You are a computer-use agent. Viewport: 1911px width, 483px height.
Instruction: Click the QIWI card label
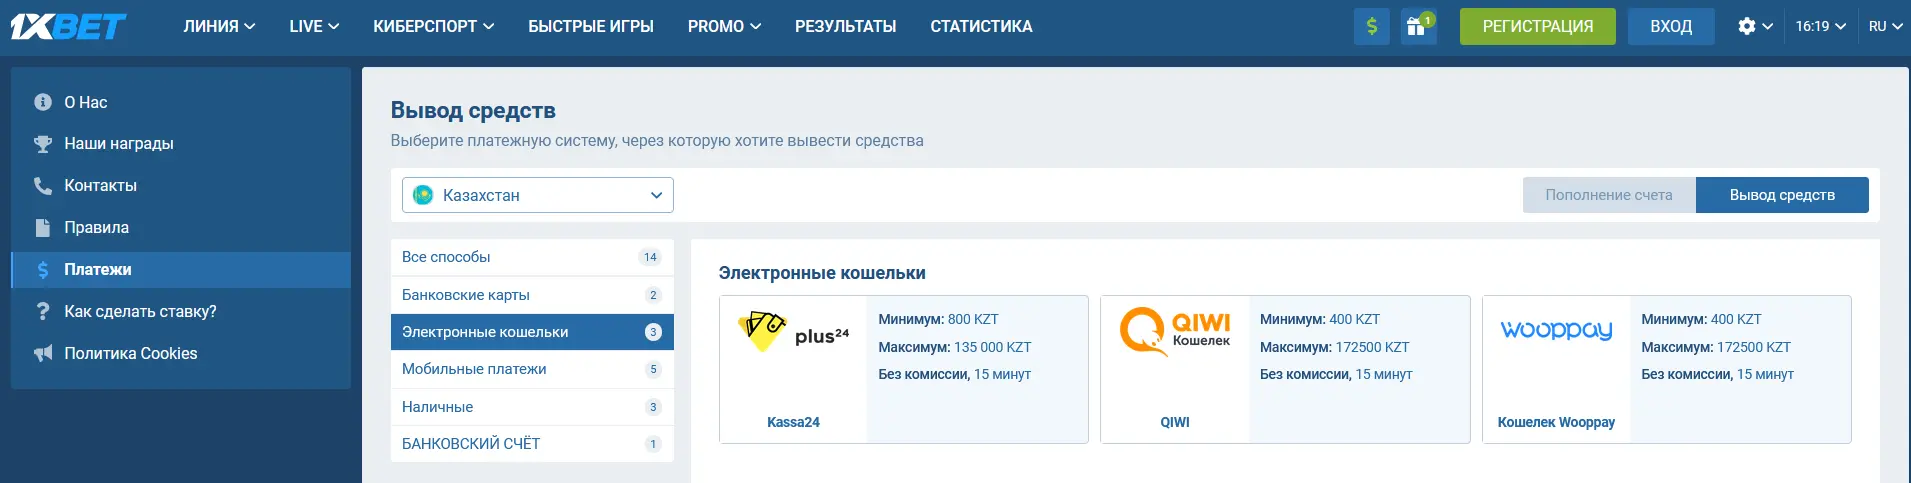pos(1175,422)
